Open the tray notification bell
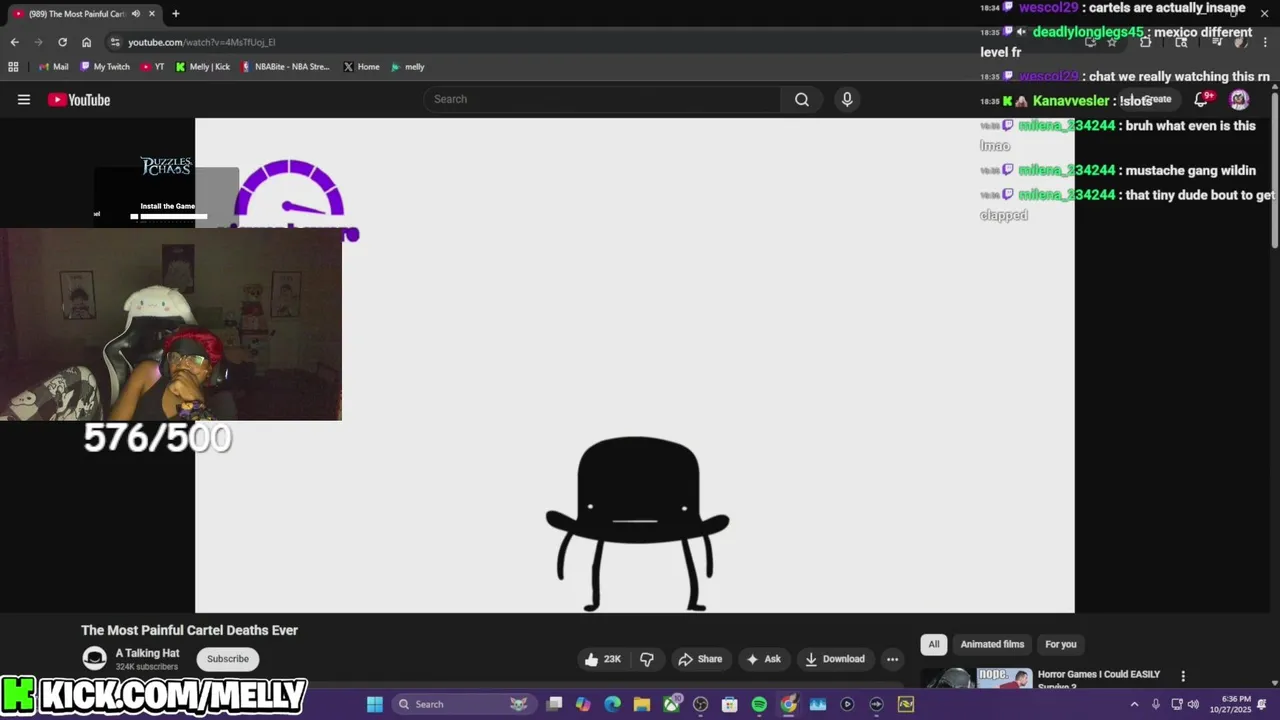The image size is (1280, 720). tap(1262, 704)
